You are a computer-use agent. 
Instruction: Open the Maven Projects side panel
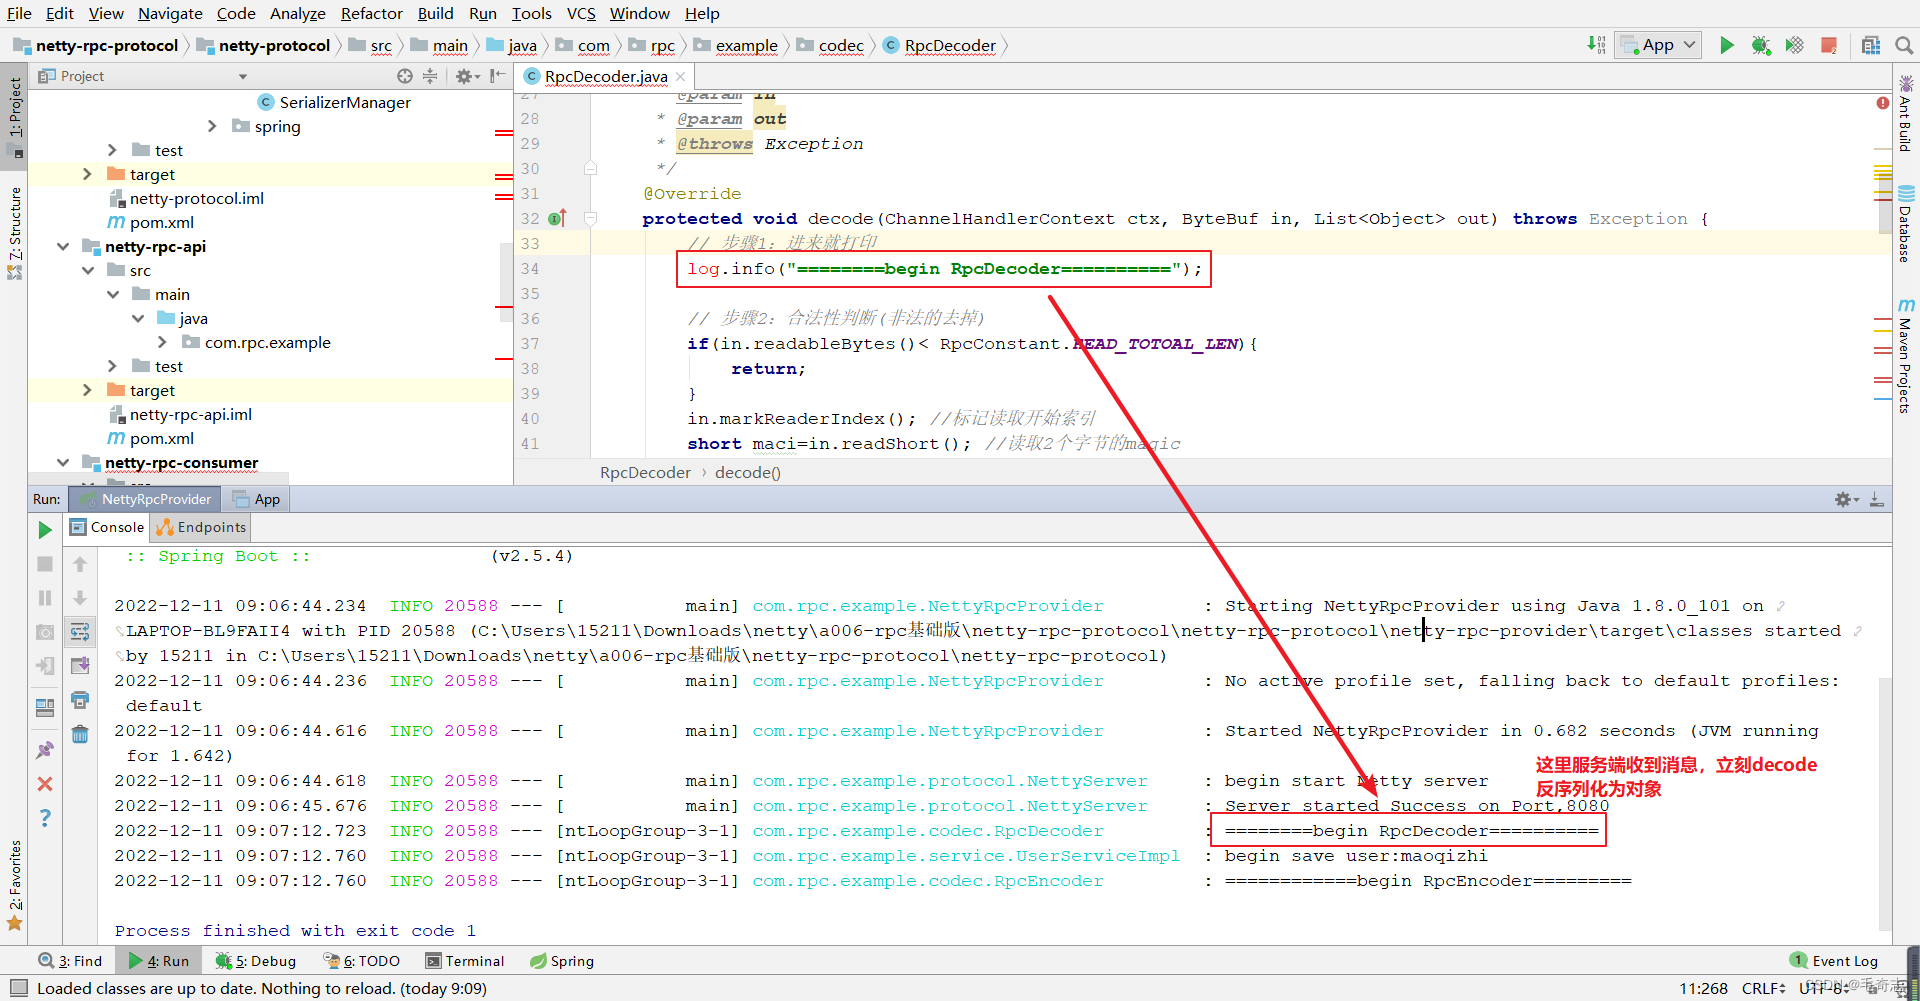(x=1906, y=355)
